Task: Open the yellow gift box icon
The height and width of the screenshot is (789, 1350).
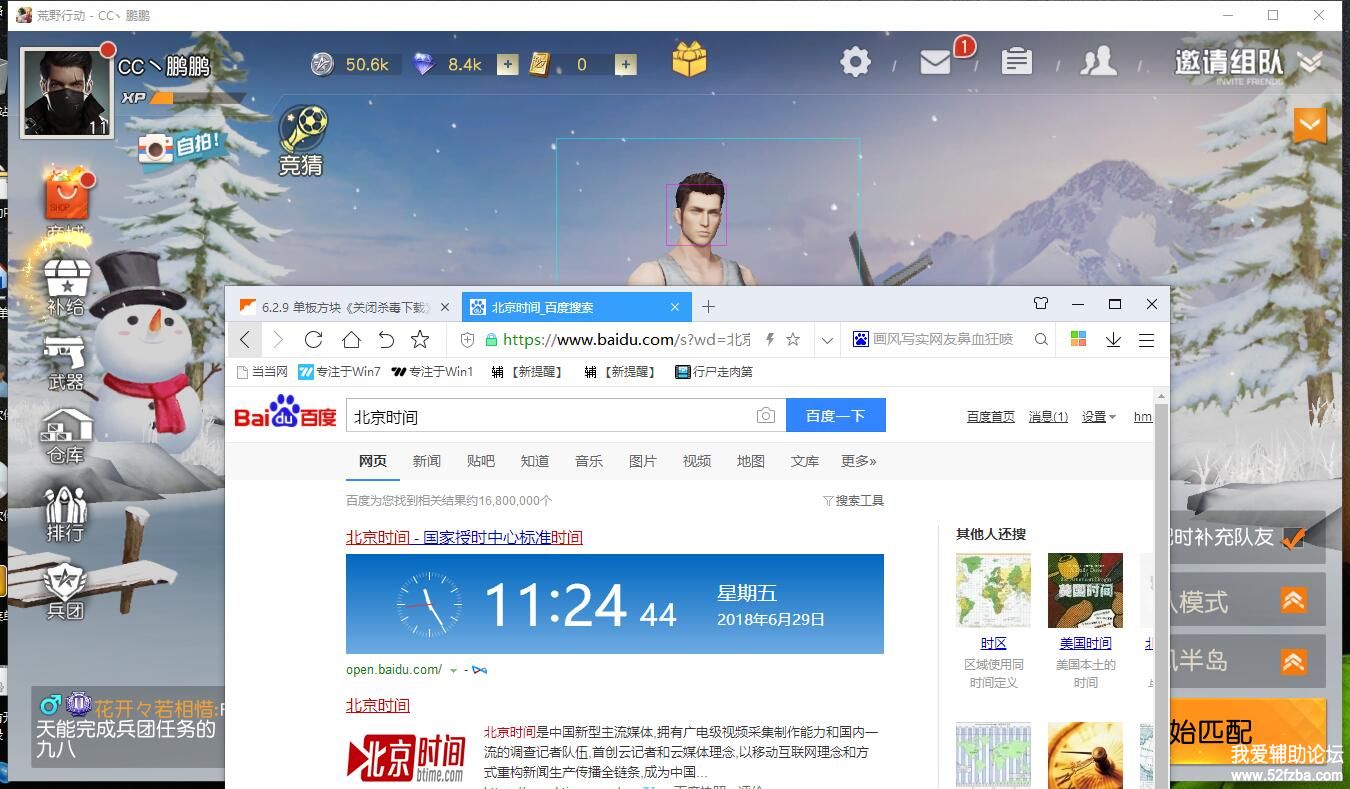Action: pyautogui.click(x=689, y=60)
